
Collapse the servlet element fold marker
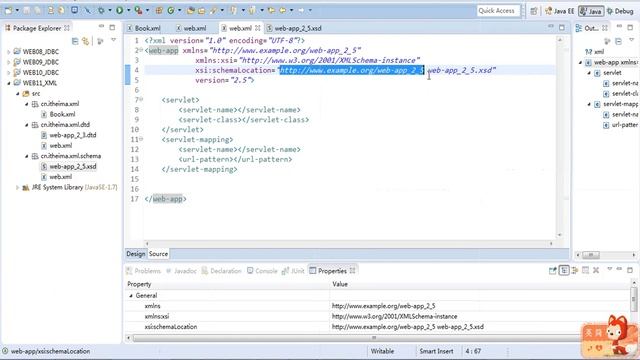pyautogui.click(x=141, y=100)
